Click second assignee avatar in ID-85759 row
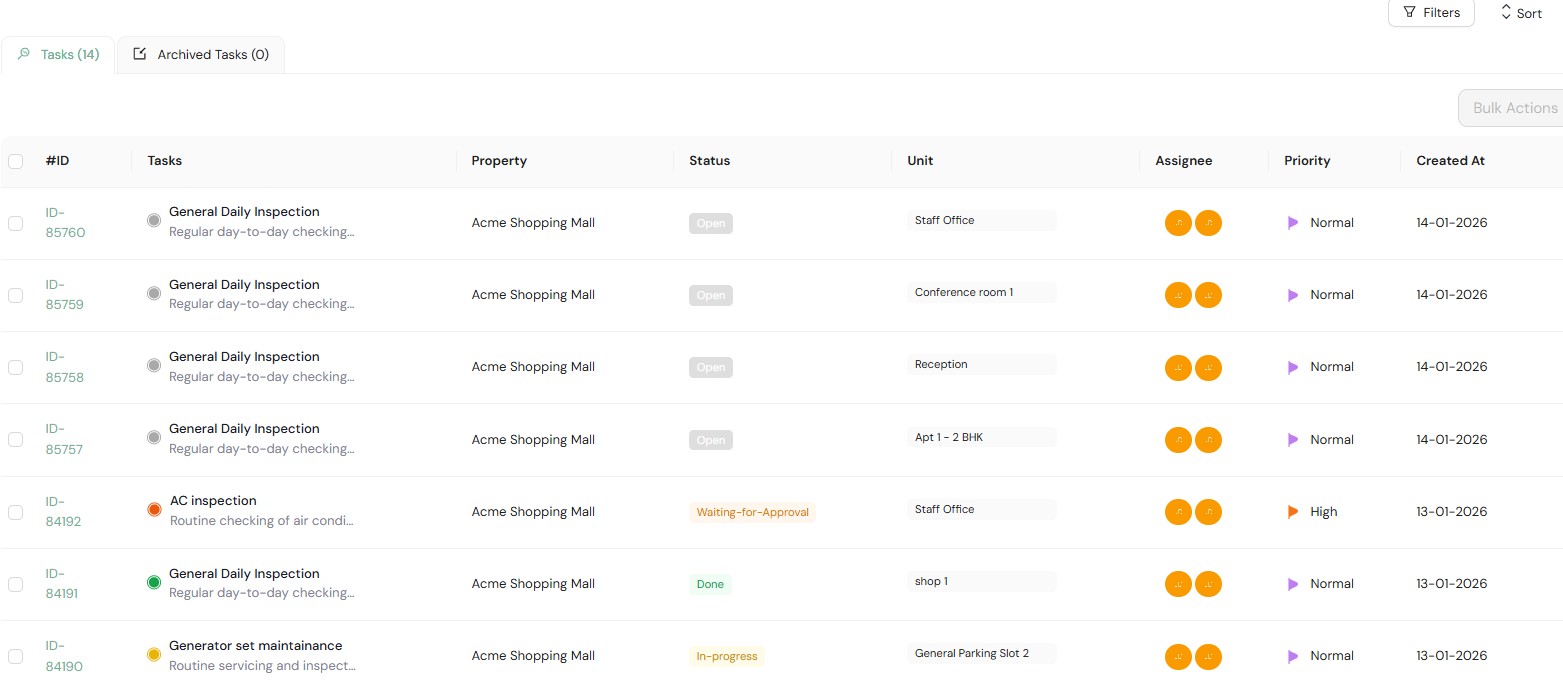Viewport: 1563px width, 689px height. [x=1208, y=295]
